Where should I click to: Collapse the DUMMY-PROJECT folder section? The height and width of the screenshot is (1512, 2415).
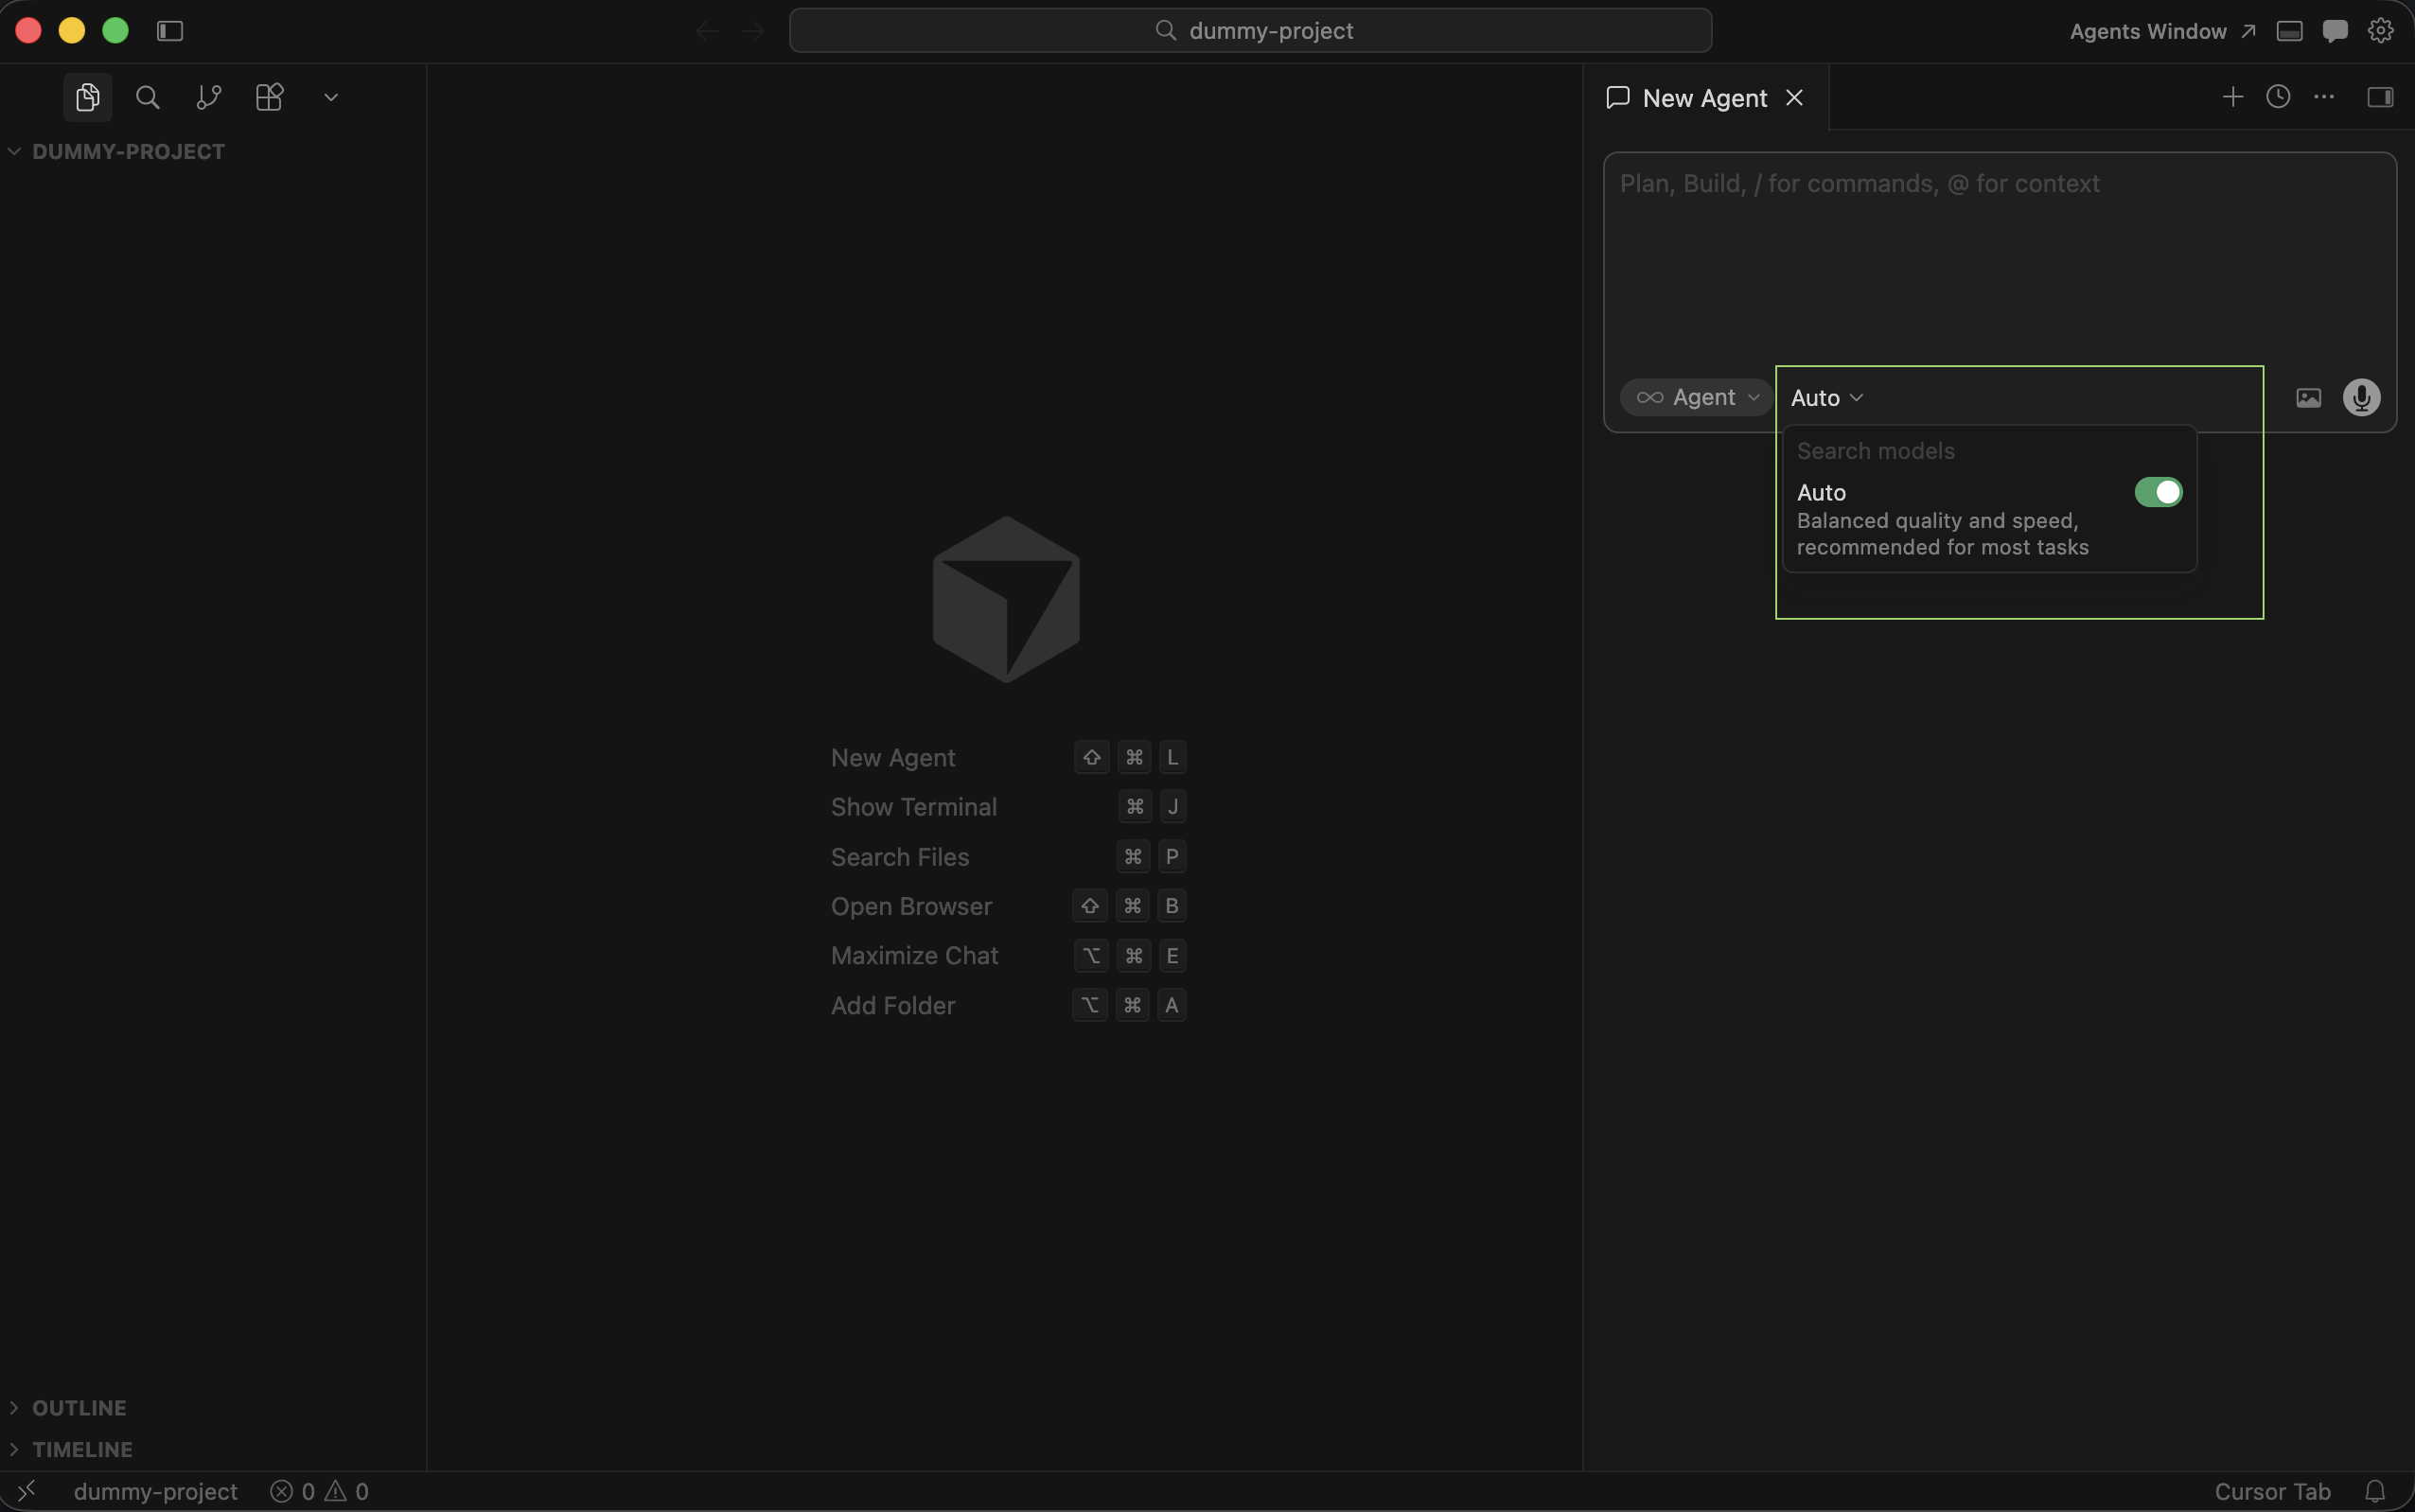click(128, 152)
